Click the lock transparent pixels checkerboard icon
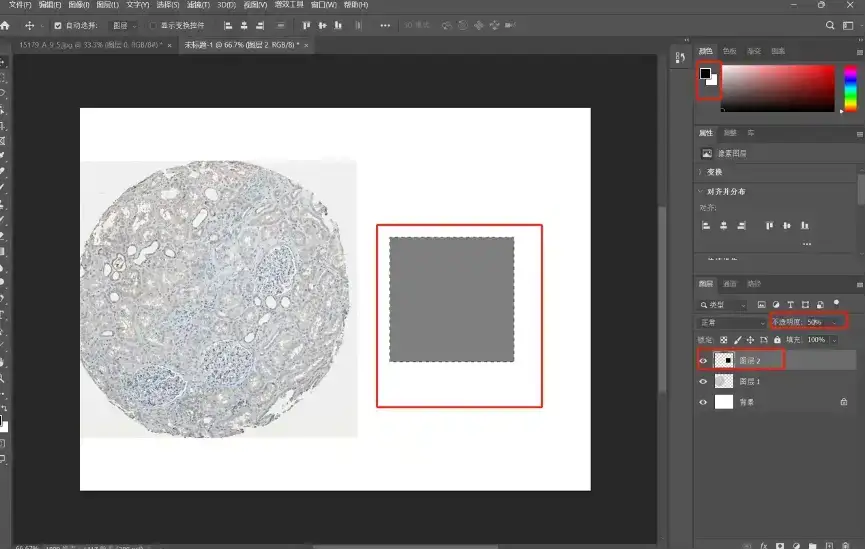Viewport: 866px width, 550px height. pos(724,340)
